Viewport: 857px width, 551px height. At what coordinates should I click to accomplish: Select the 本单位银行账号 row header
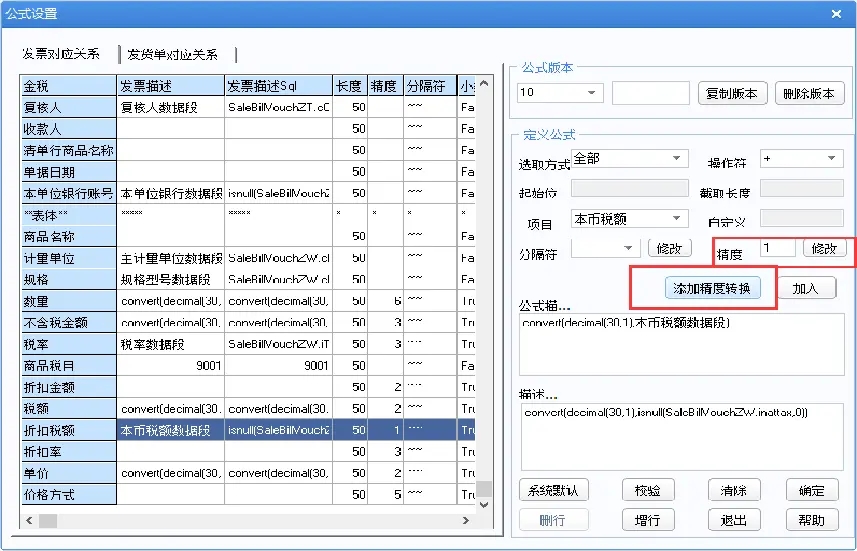[68, 193]
